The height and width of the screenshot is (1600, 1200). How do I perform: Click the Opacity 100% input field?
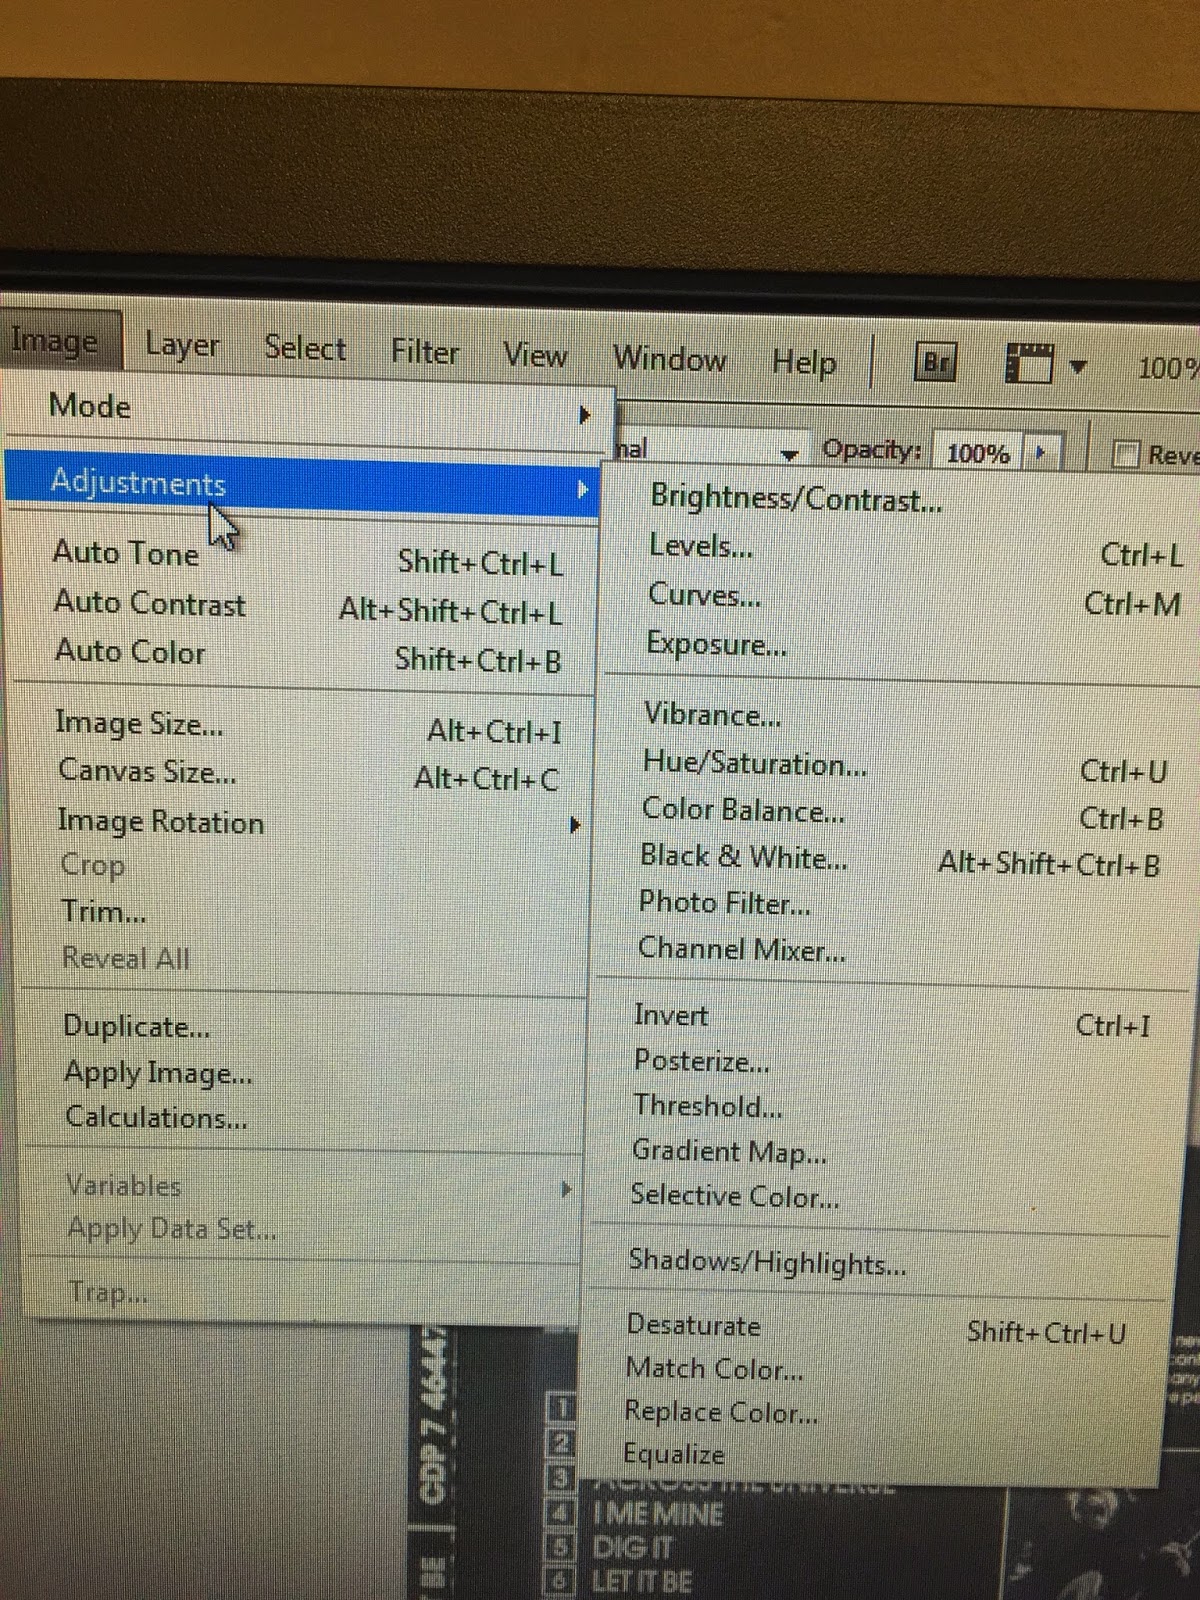pyautogui.click(x=977, y=453)
